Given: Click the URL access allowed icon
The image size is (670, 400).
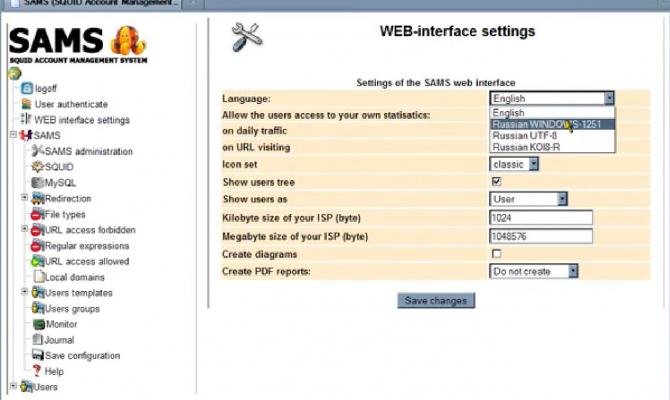Looking at the screenshot, I should click(x=38, y=261).
